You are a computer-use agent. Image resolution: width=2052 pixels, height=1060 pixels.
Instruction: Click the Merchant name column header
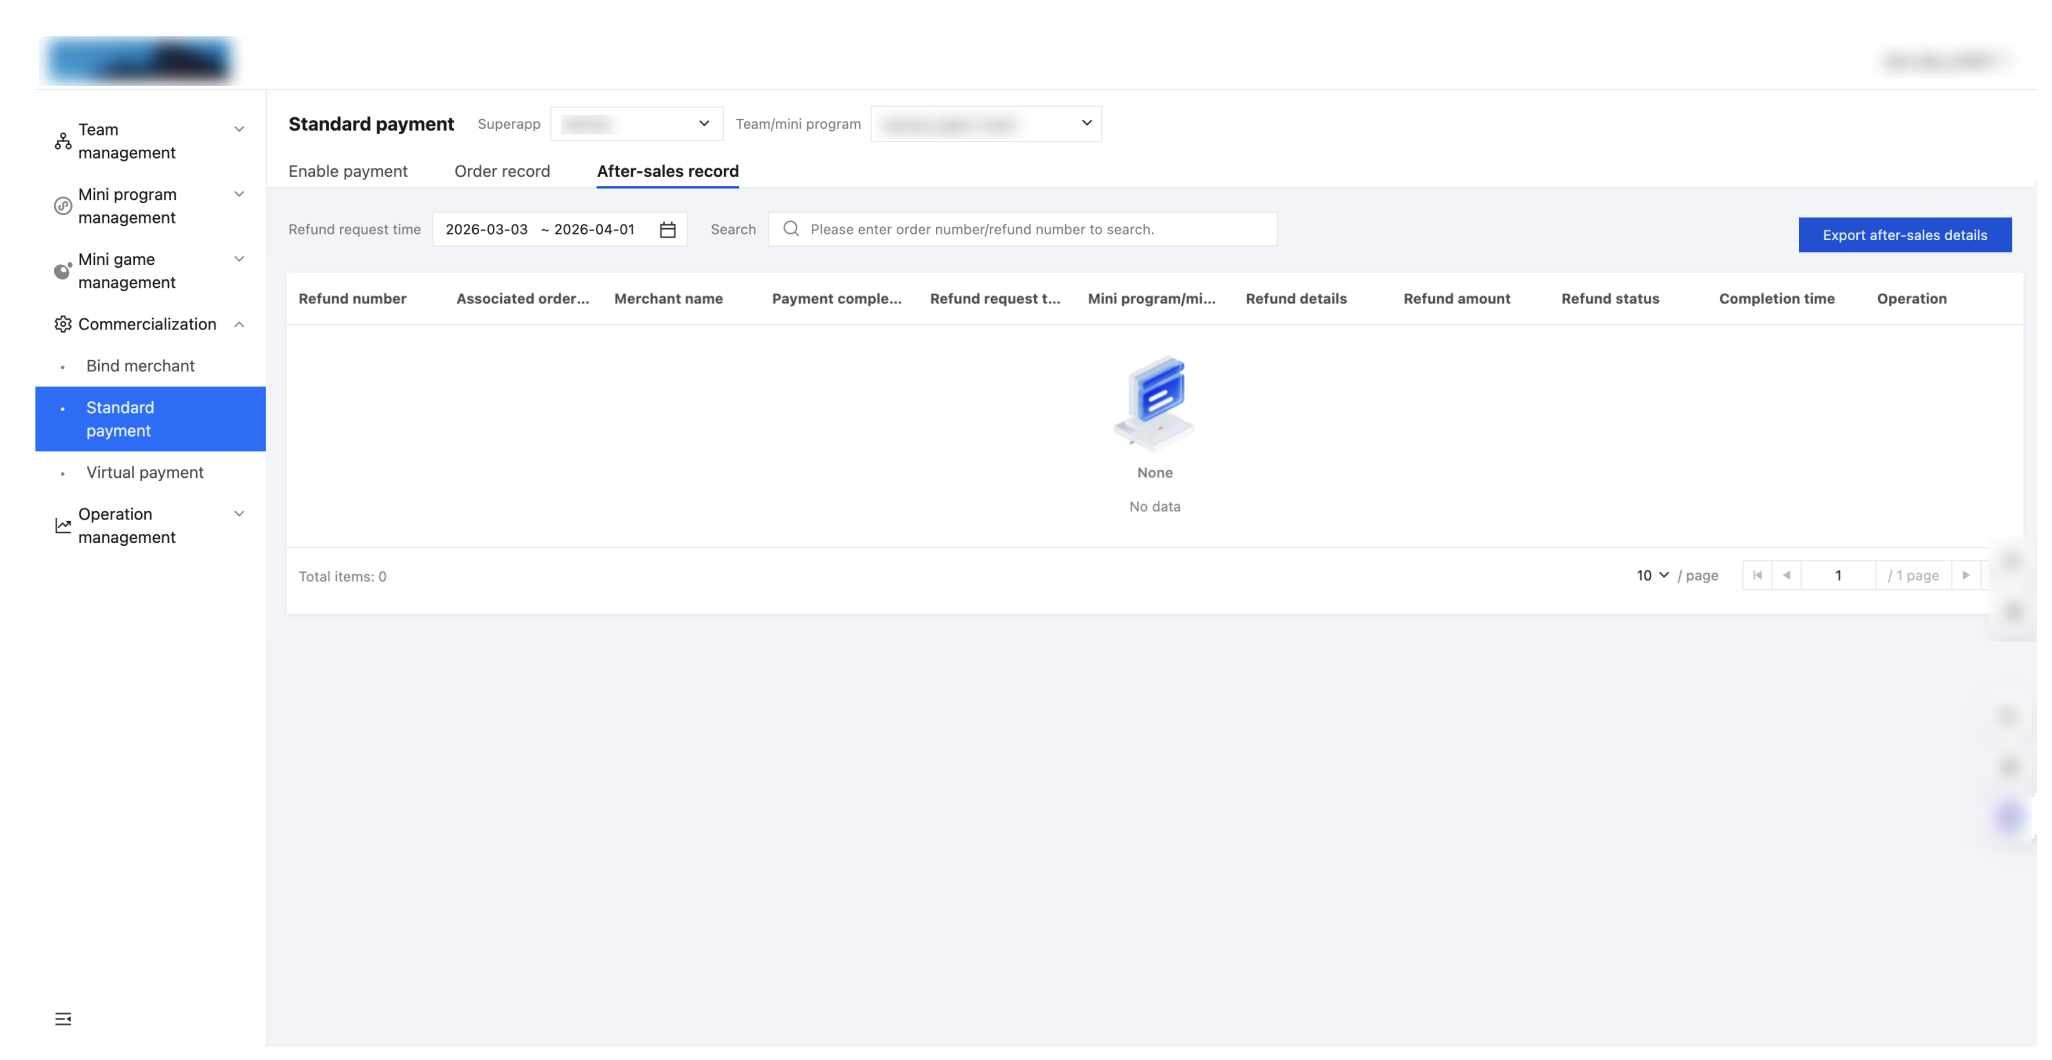tap(668, 299)
